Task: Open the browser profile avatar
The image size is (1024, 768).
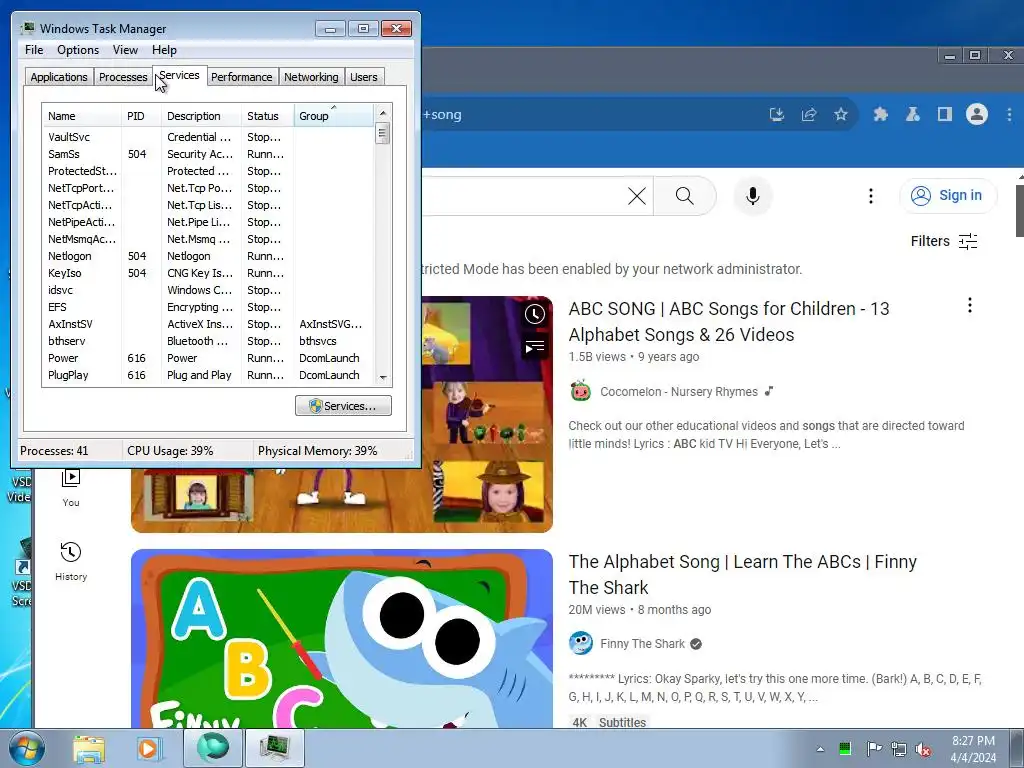Action: click(977, 114)
